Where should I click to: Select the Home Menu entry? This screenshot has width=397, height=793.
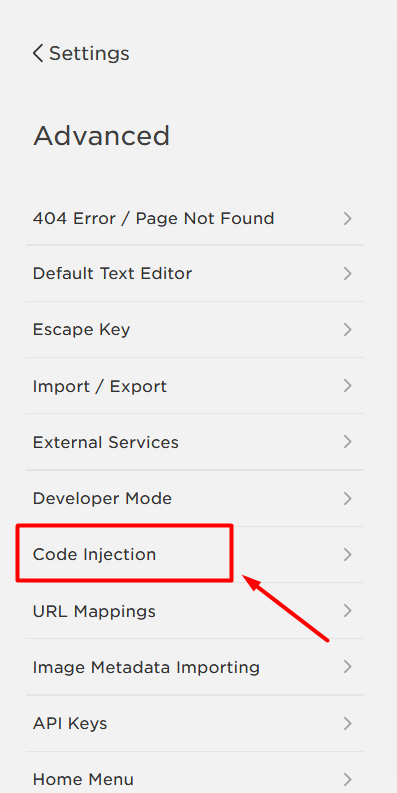coord(195,775)
